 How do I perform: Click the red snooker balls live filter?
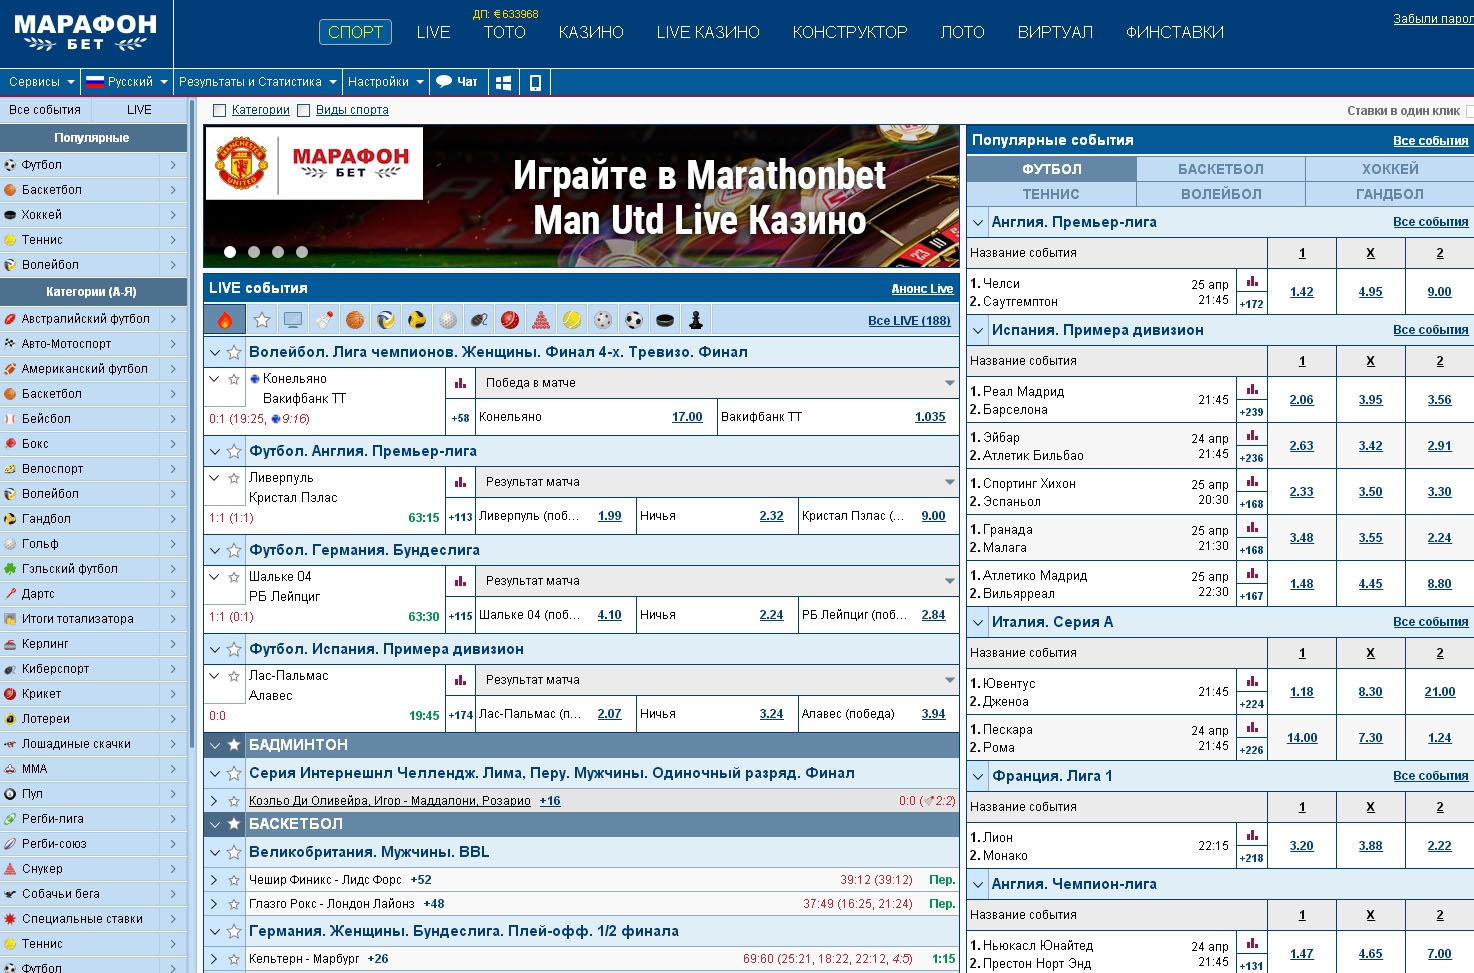[x=541, y=320]
